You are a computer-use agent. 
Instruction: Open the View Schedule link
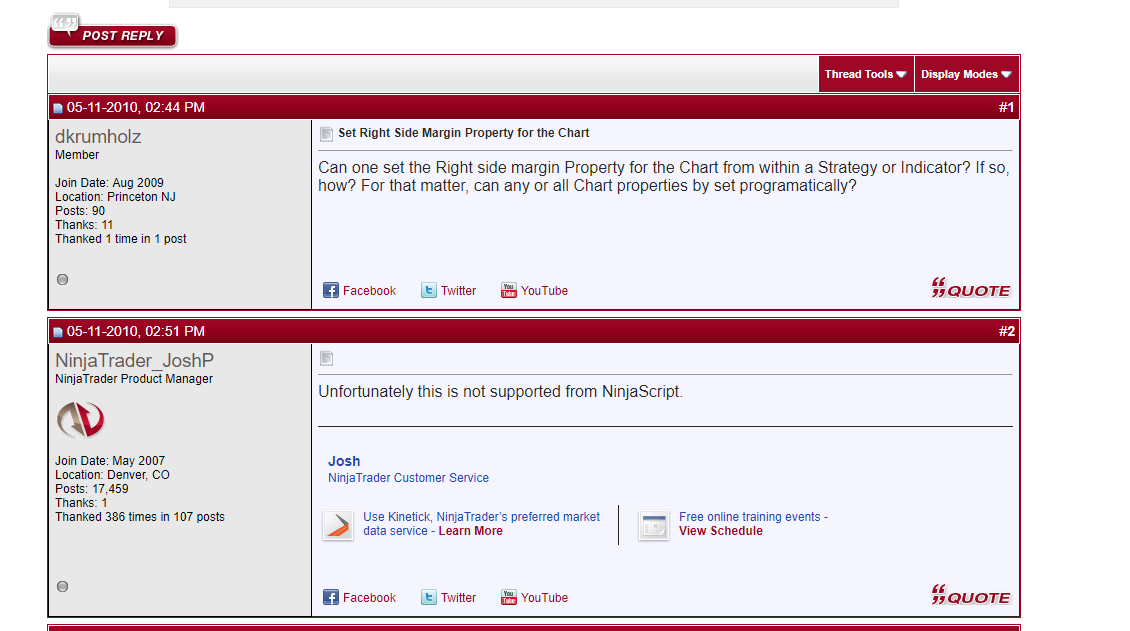point(721,531)
